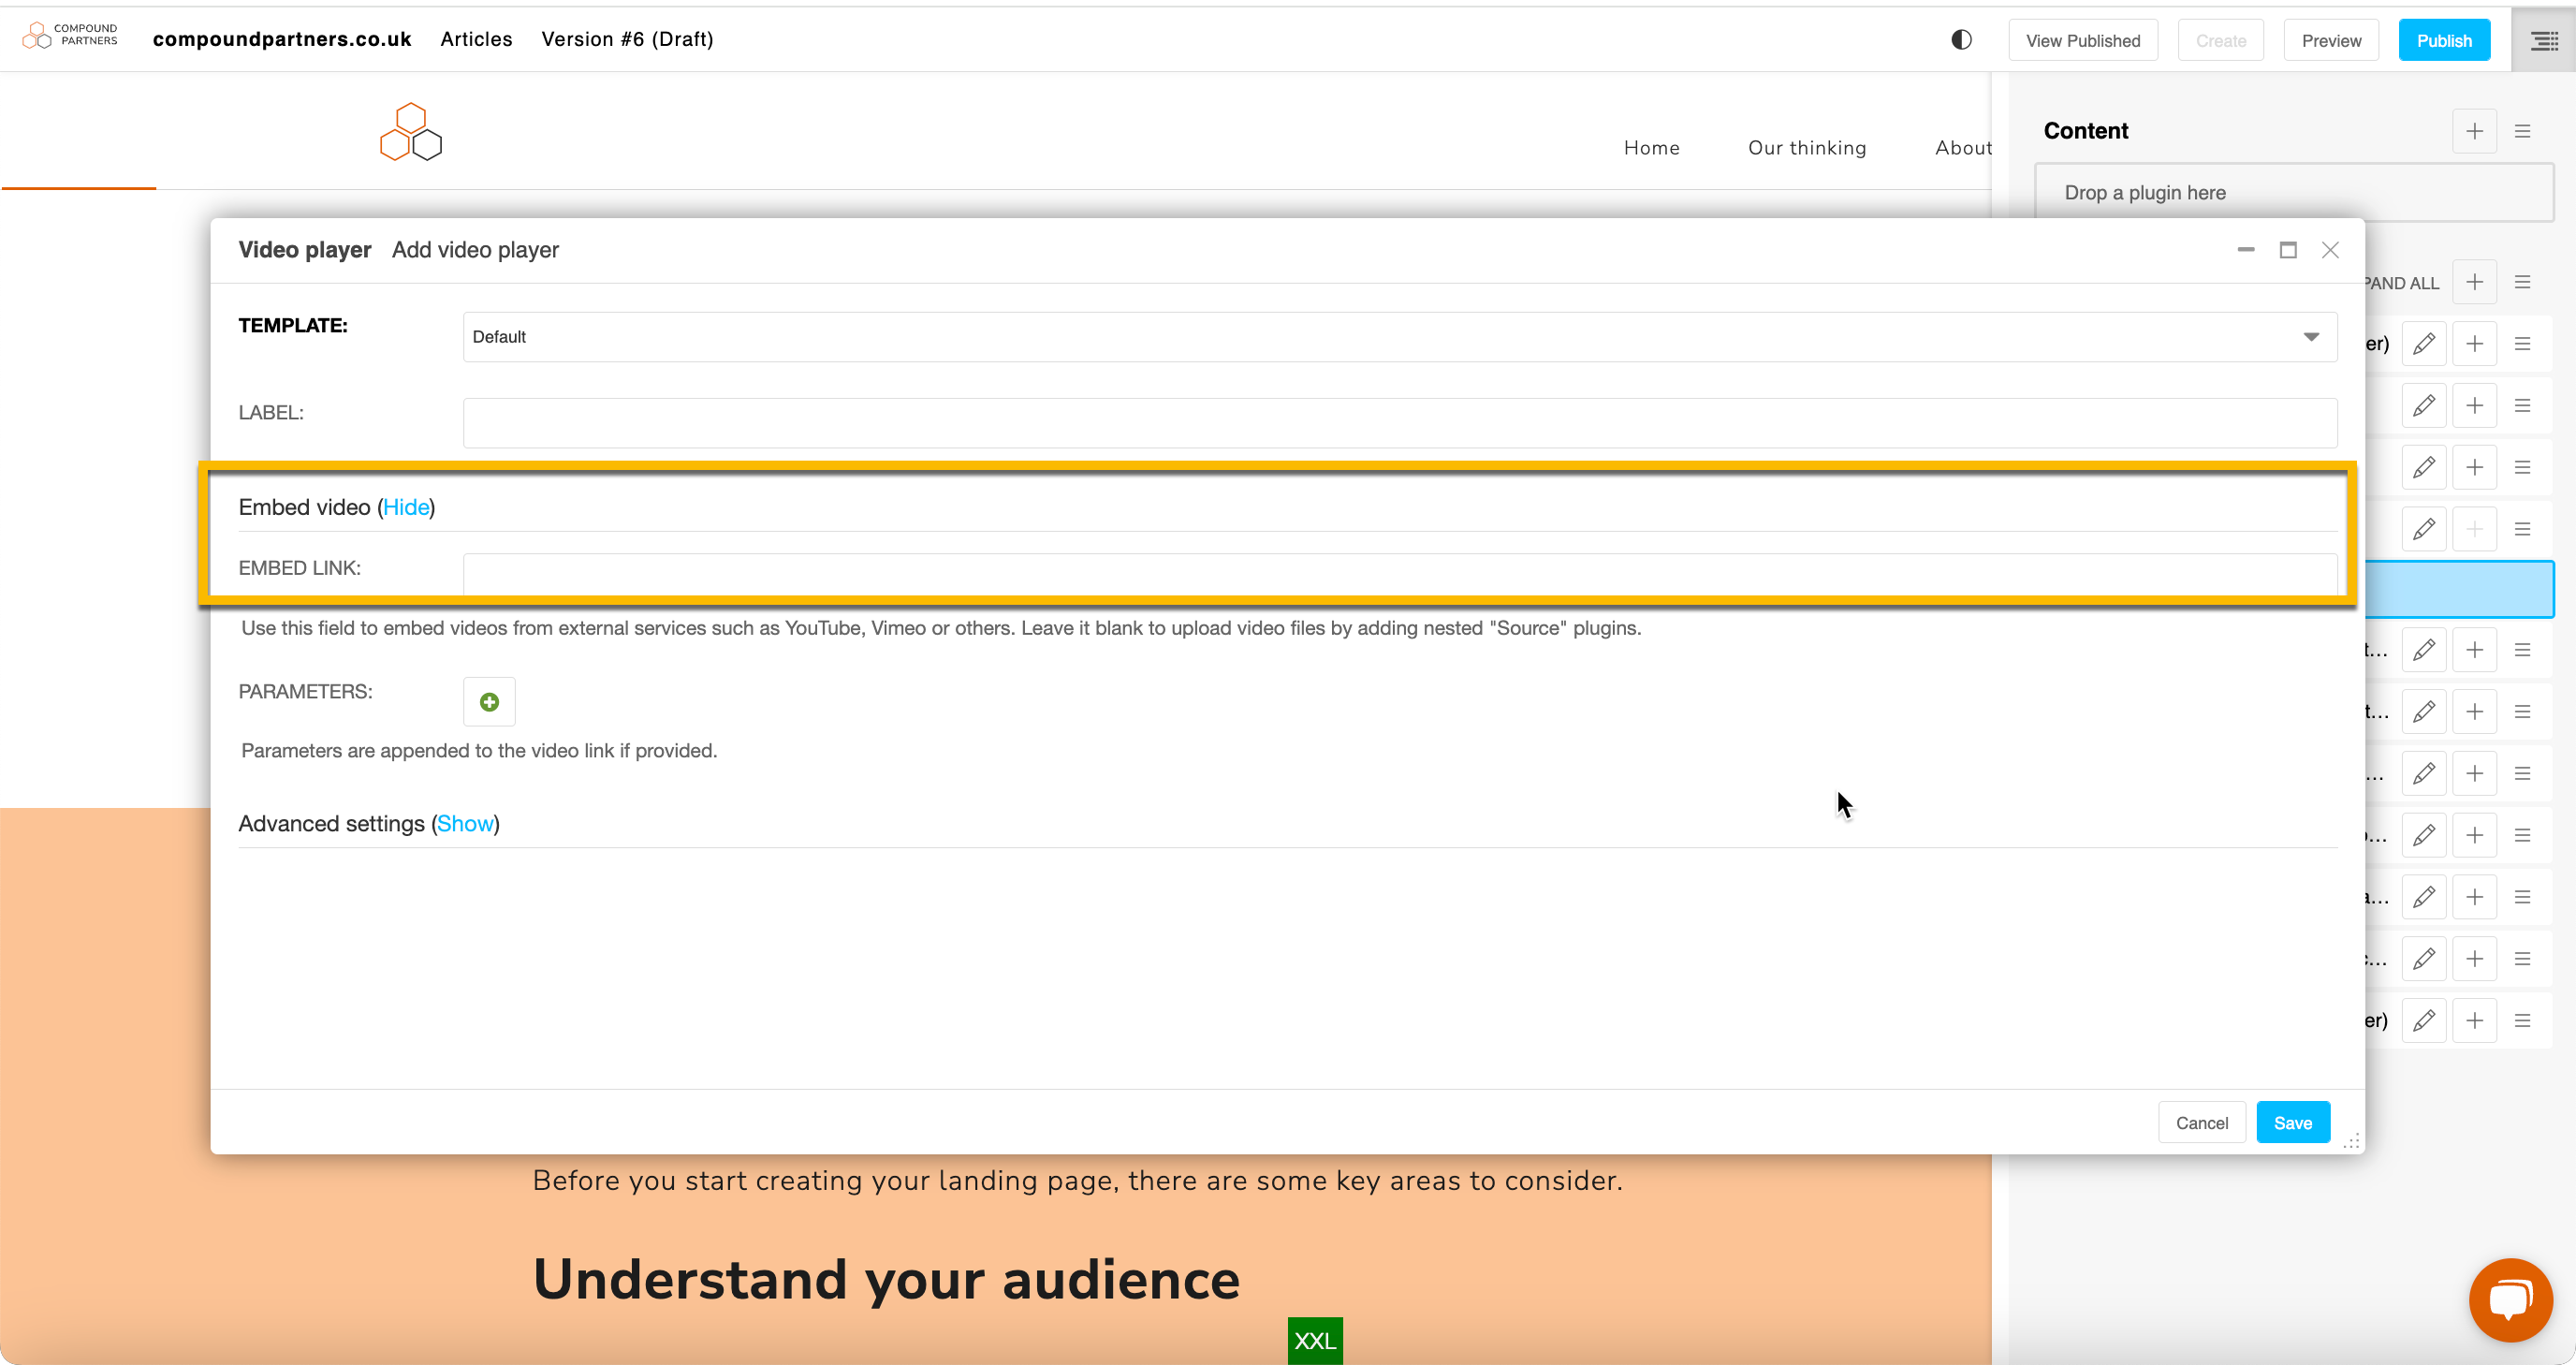This screenshot has height=1365, width=2576.
Task: Open the menu icon beside the Content heading
Action: (x=2522, y=131)
